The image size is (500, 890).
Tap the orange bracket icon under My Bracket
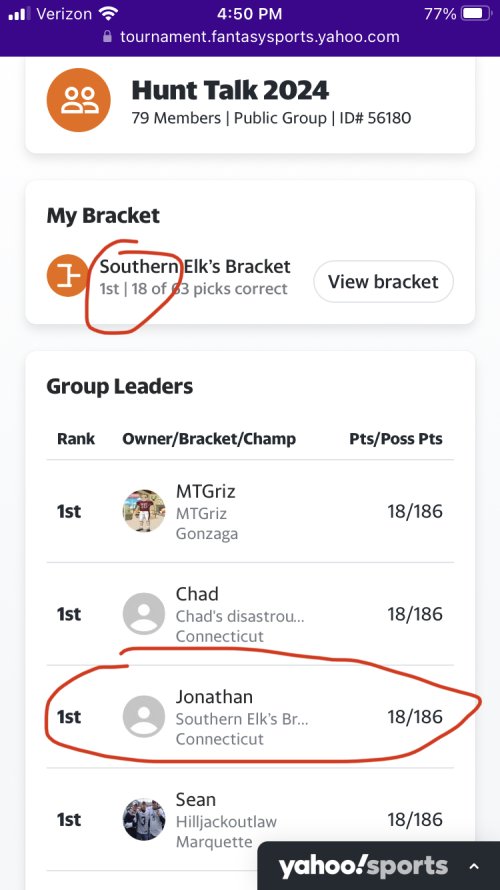[68, 275]
